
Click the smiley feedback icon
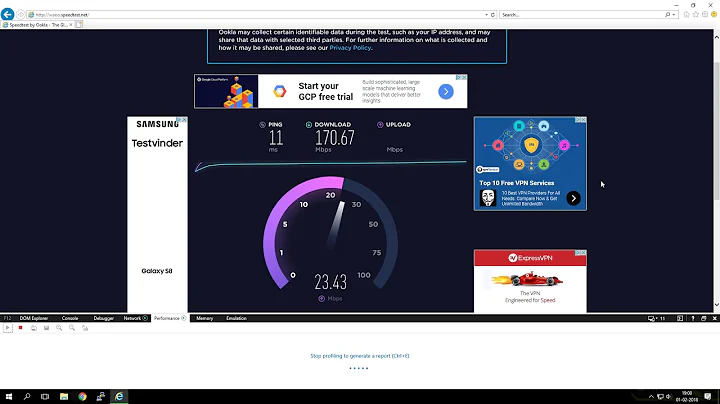point(714,15)
